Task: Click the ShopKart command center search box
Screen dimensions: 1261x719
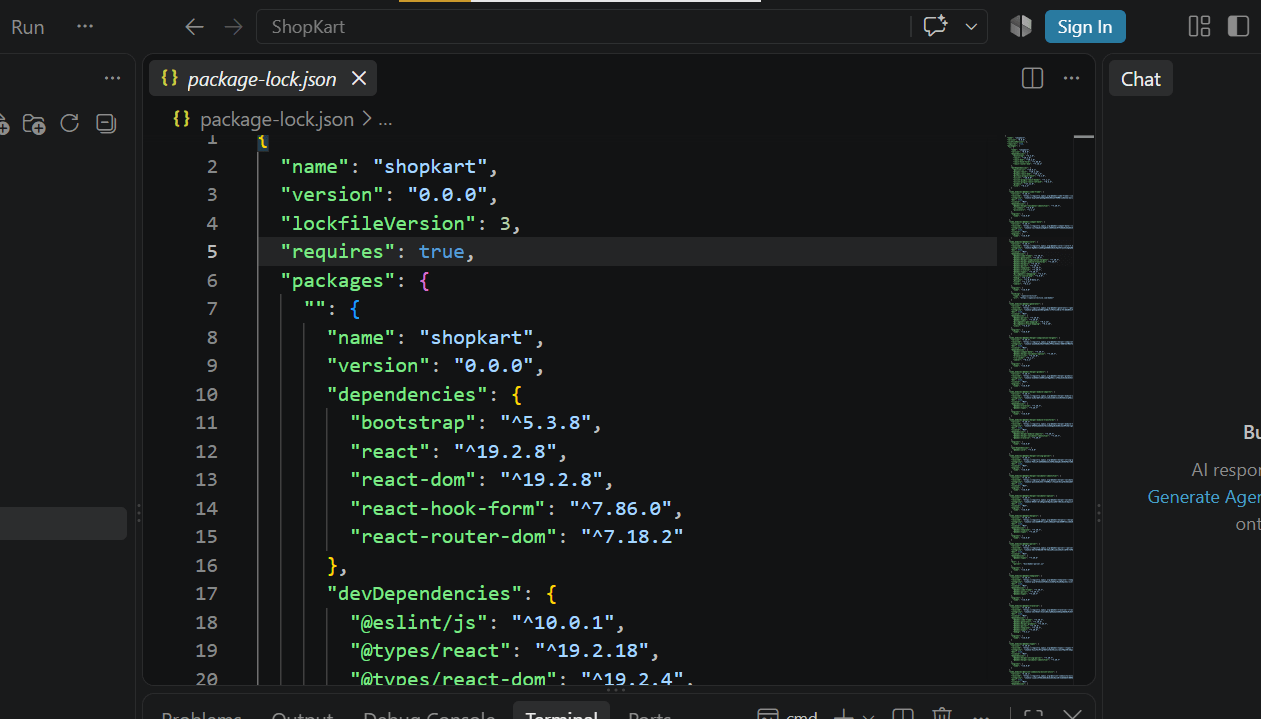Action: click(x=583, y=27)
